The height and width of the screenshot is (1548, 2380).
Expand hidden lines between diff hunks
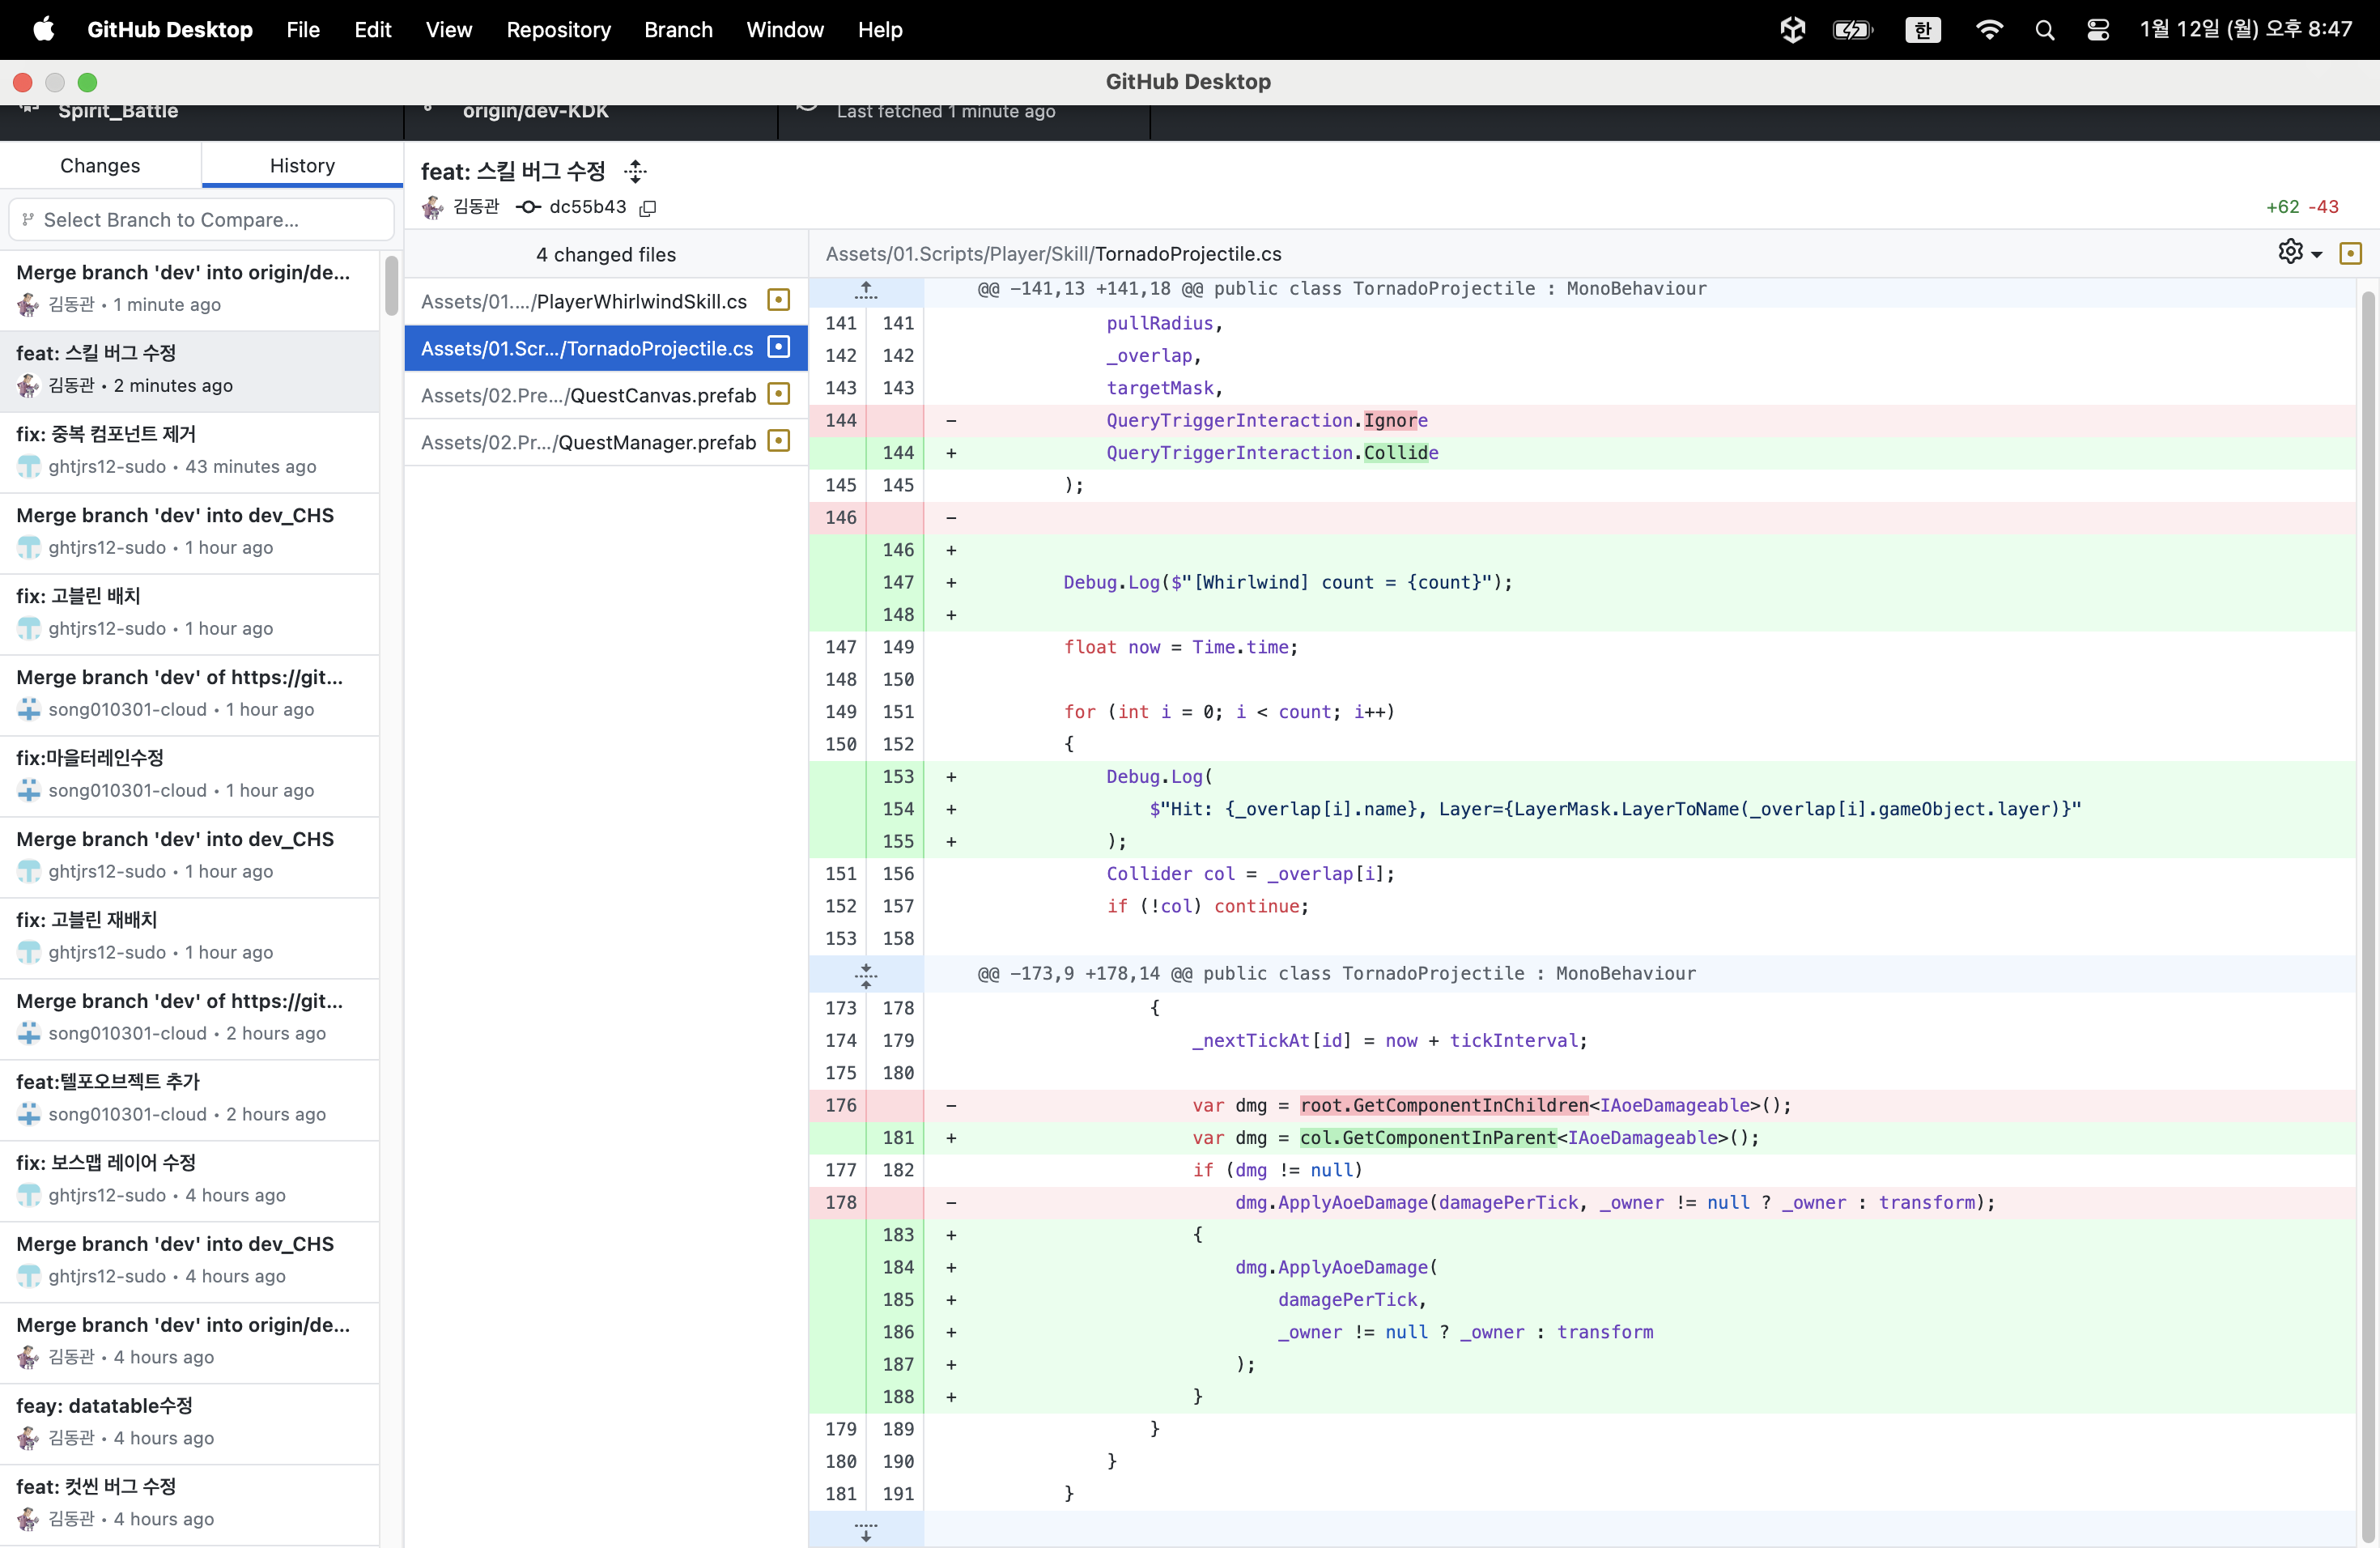click(x=866, y=974)
